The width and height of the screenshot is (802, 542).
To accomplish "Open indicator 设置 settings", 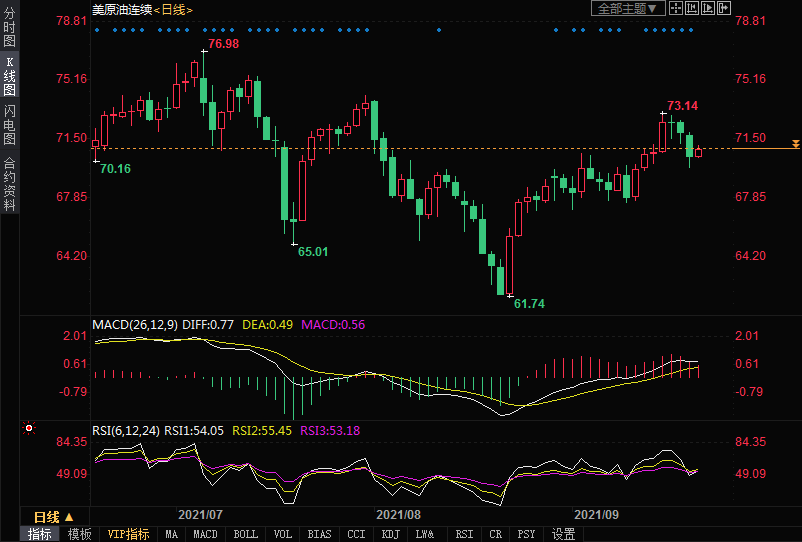I will (x=564, y=534).
